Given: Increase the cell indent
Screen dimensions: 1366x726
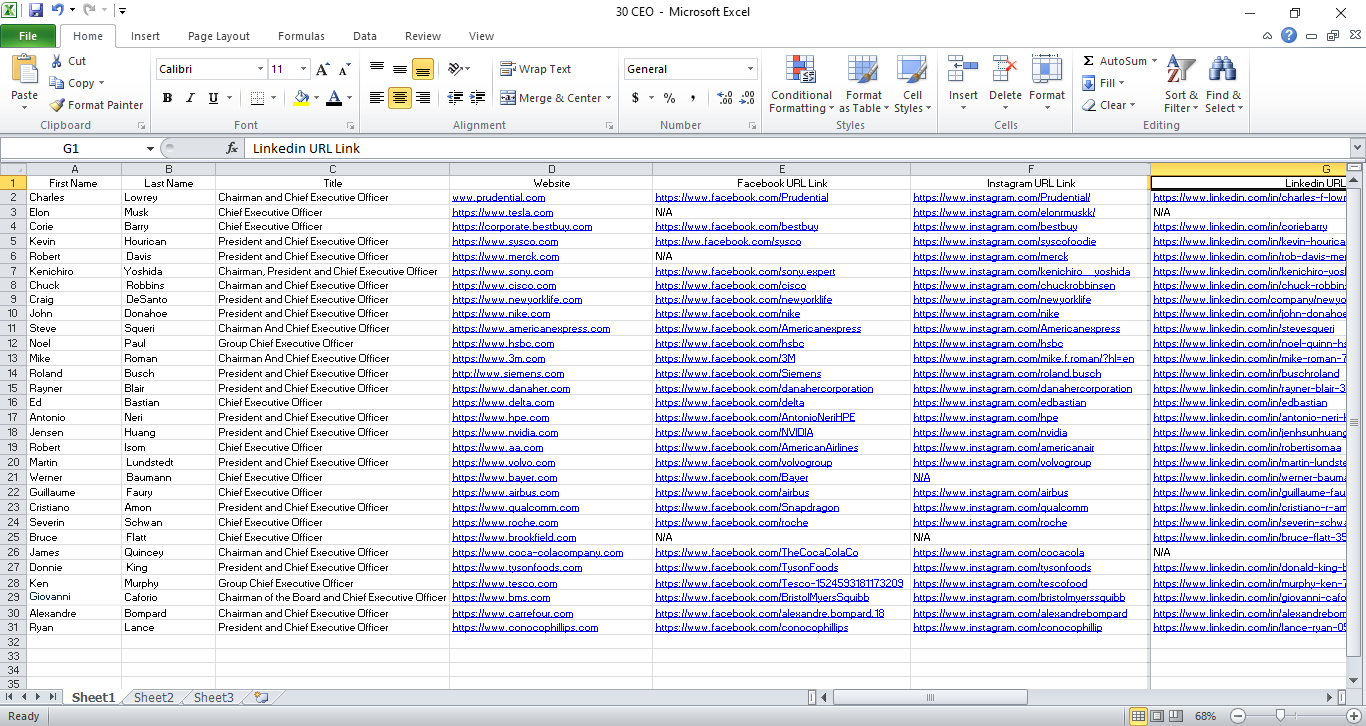Looking at the screenshot, I should [x=479, y=98].
